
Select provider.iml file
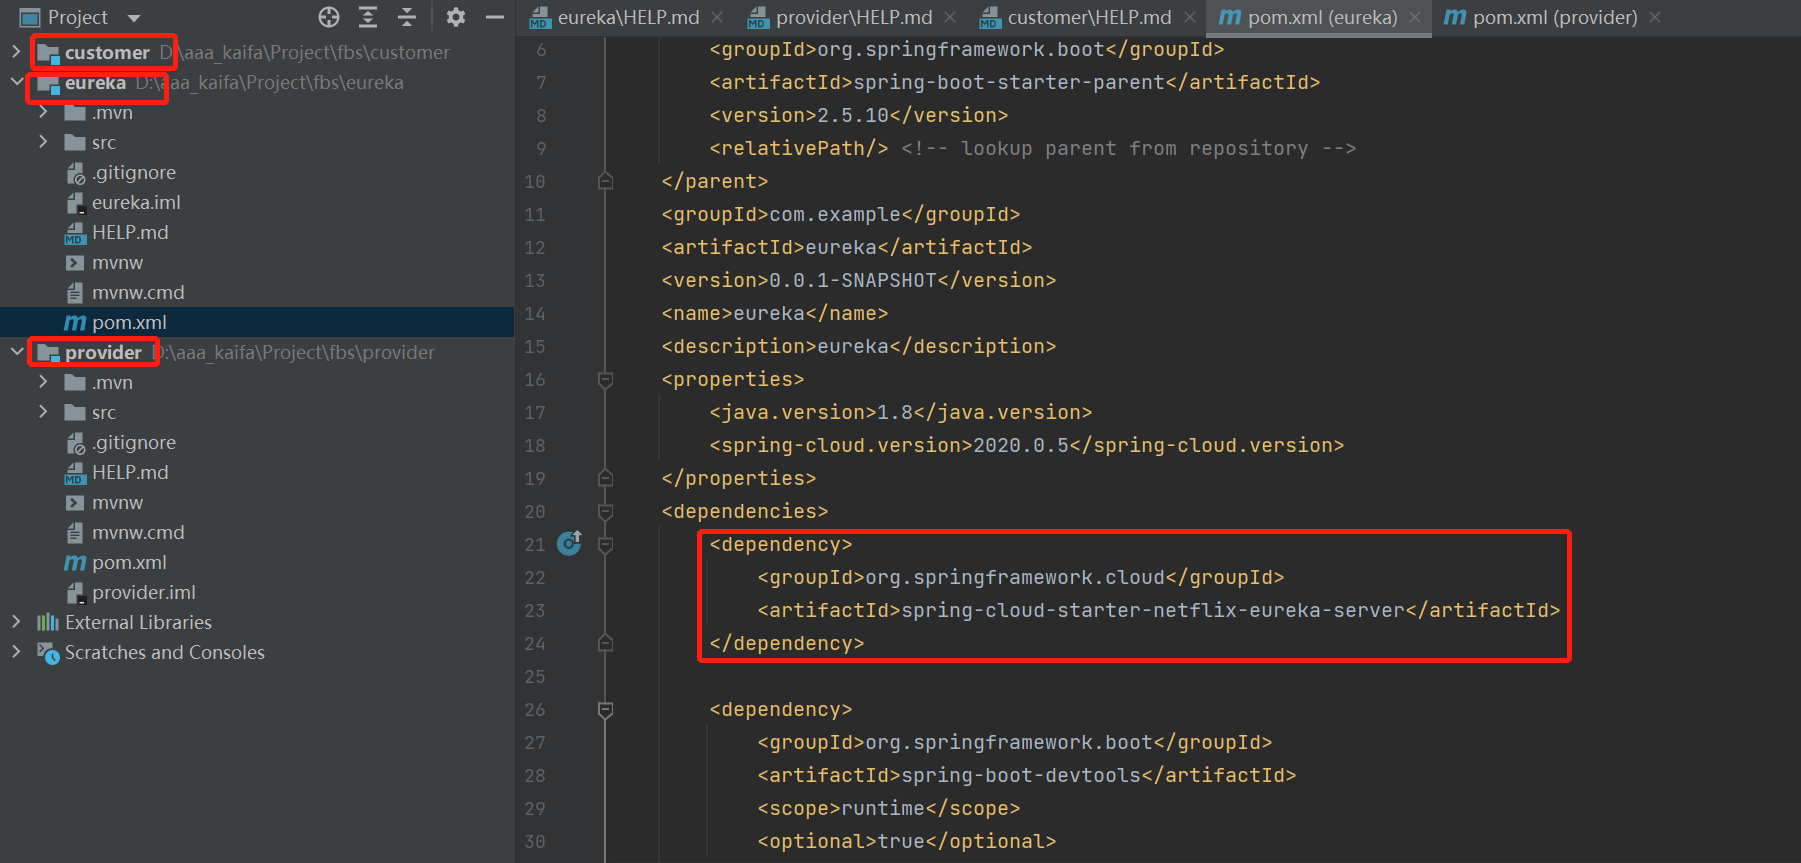coord(144,592)
